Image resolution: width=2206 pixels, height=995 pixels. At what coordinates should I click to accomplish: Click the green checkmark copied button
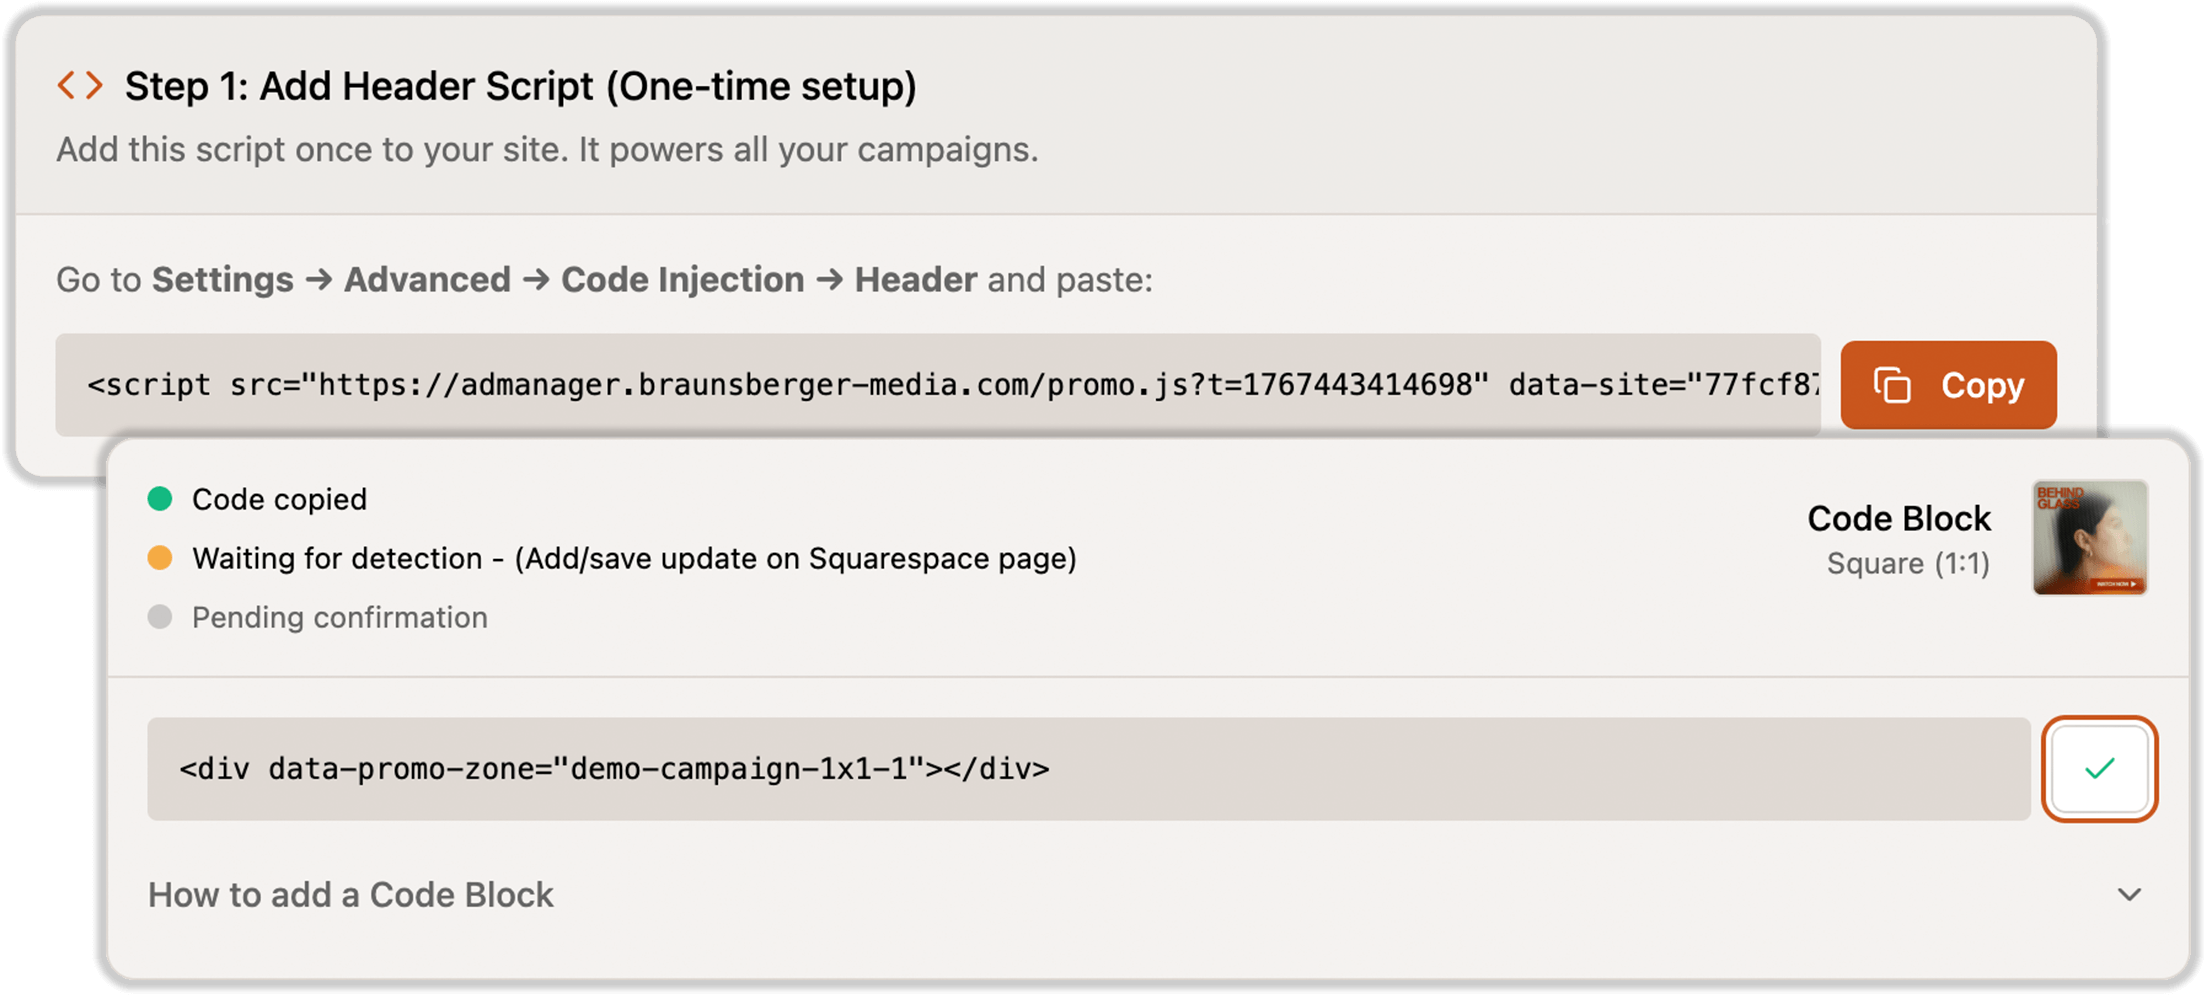[x=2099, y=769]
